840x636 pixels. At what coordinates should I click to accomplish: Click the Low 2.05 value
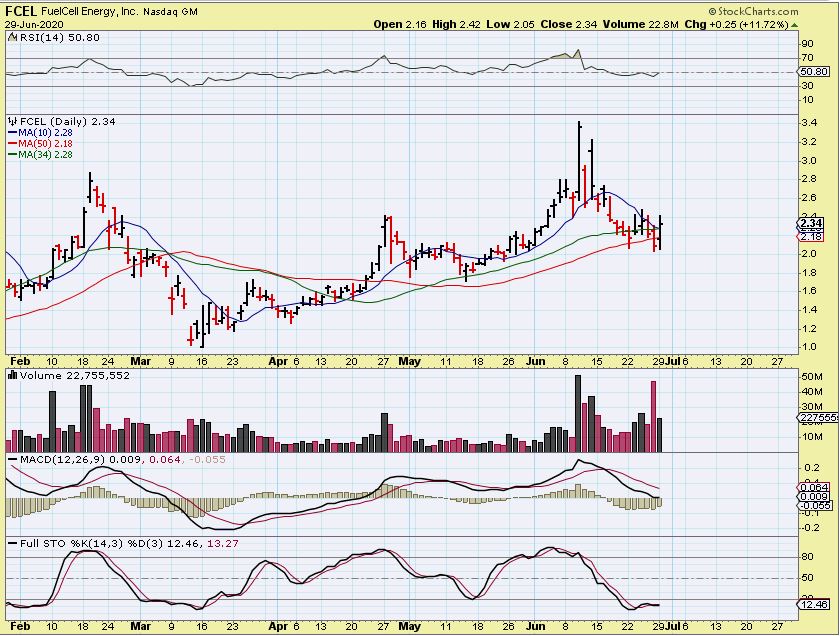coord(510,25)
